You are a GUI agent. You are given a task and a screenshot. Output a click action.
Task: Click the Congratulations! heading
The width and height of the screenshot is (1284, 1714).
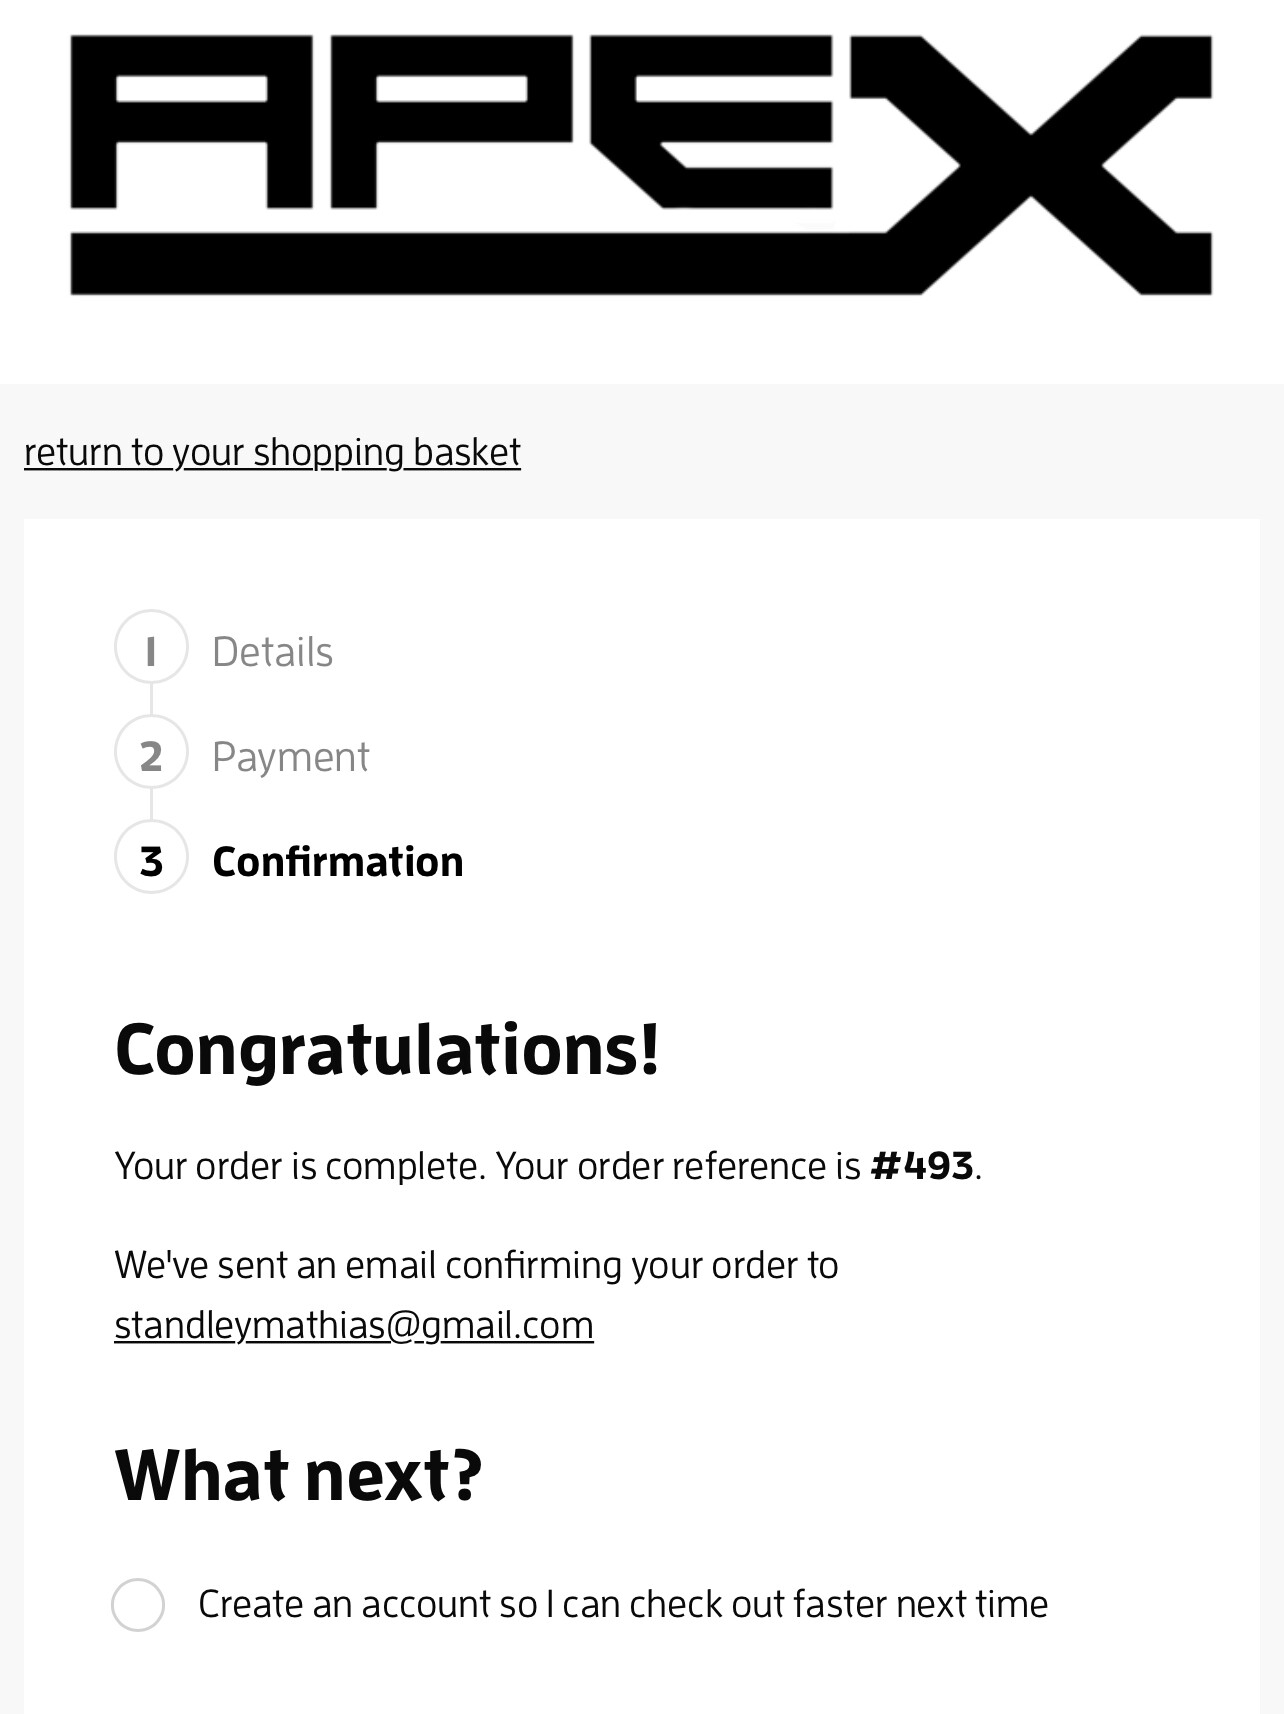pos(387,1049)
